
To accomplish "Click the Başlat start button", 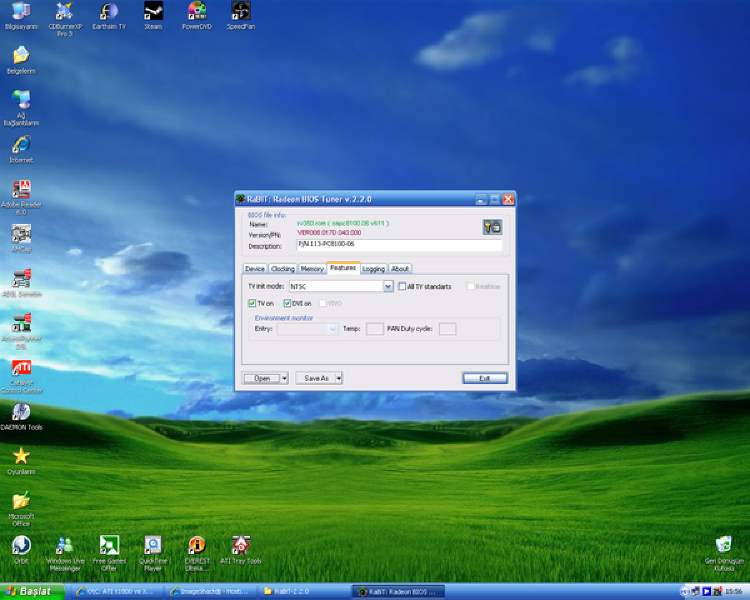I will click(32, 592).
